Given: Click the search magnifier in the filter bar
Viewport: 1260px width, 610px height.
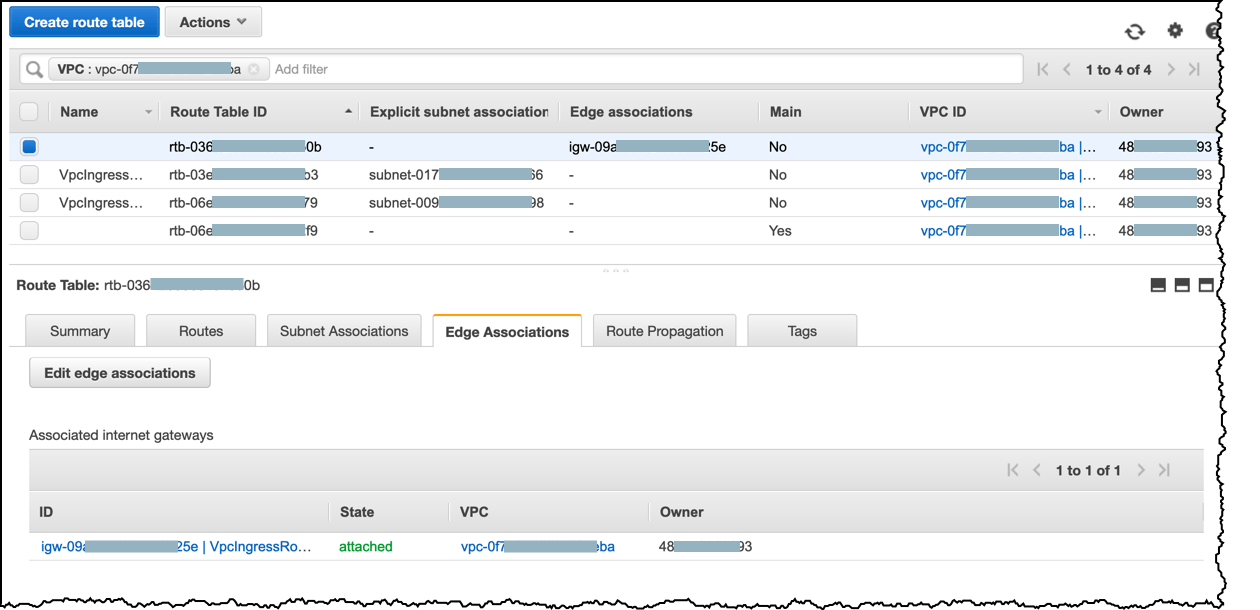Looking at the screenshot, I should pyautogui.click(x=33, y=68).
